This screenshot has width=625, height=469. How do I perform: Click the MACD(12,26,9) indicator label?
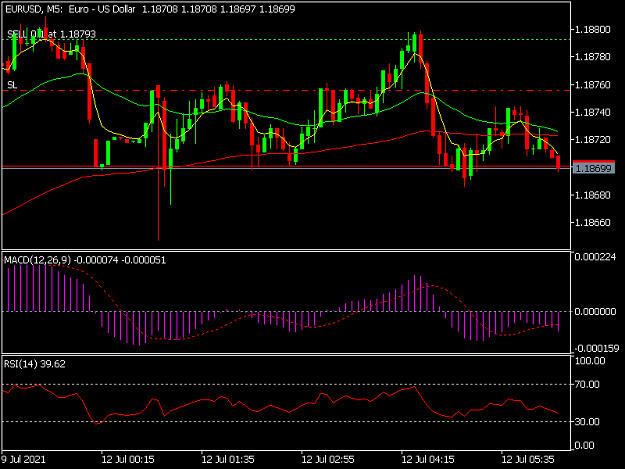[37, 260]
